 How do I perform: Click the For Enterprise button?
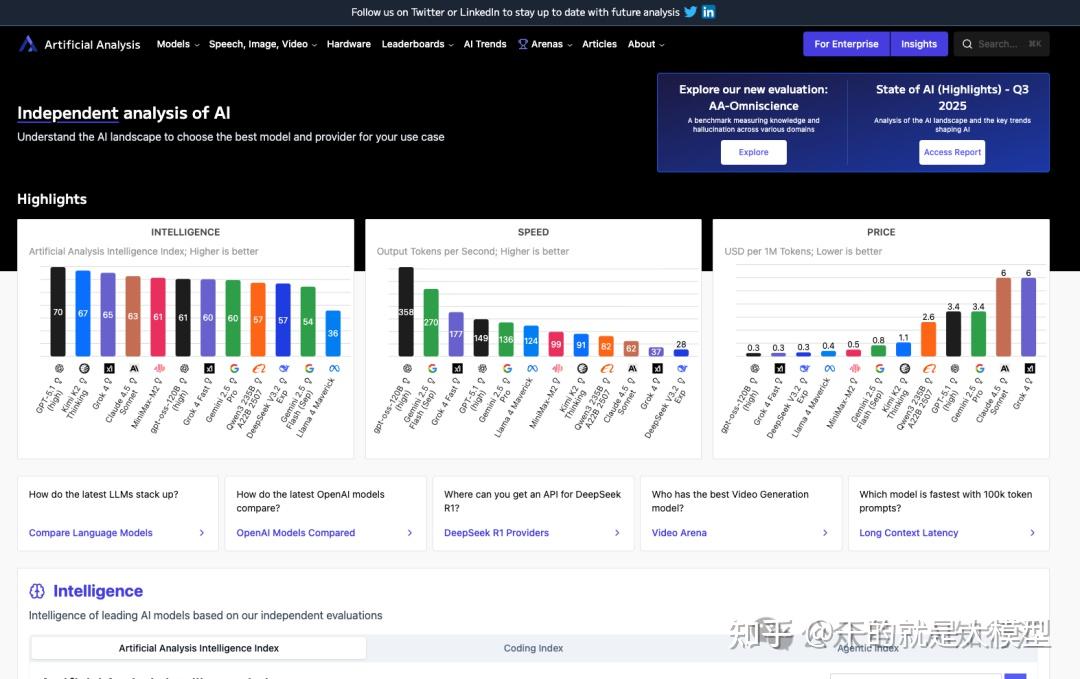pyautogui.click(x=847, y=44)
